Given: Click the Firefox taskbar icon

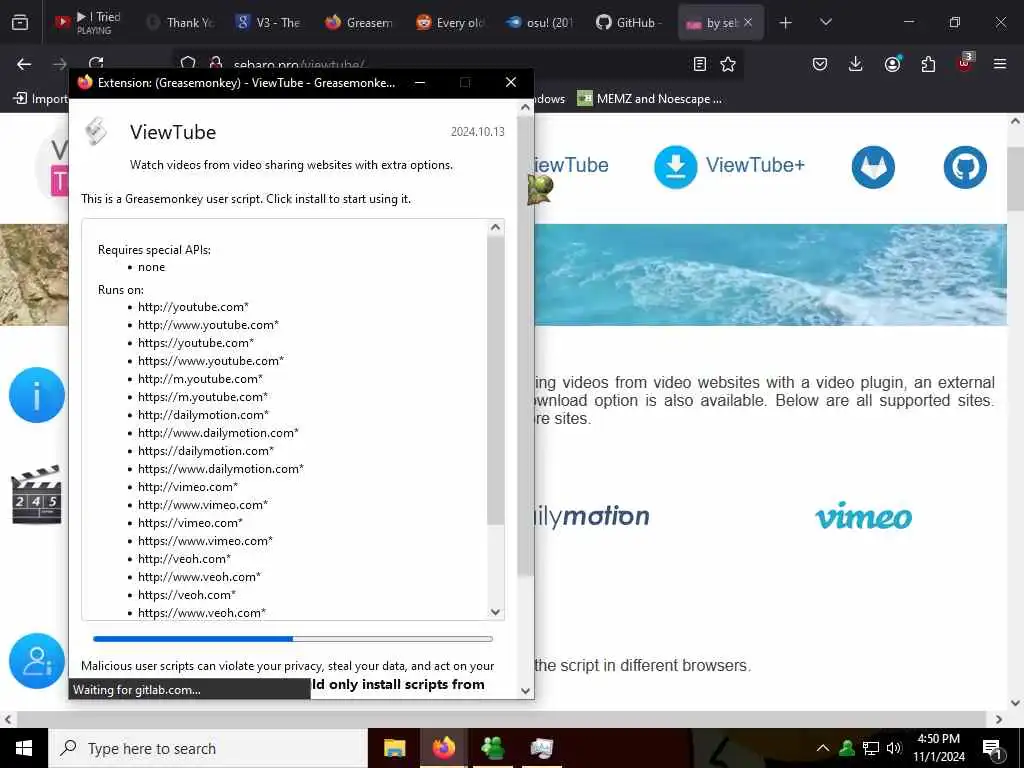Looking at the screenshot, I should click(x=443, y=748).
